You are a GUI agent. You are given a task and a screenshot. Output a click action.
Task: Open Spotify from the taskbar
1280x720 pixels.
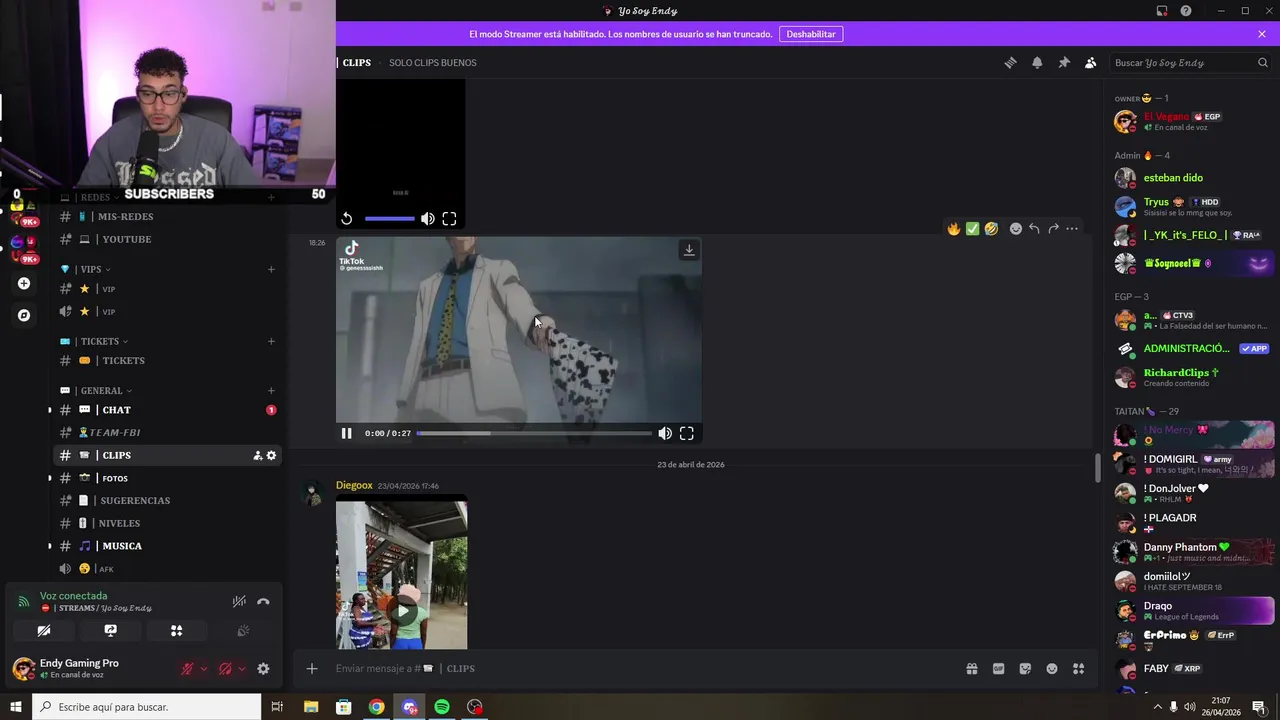click(x=442, y=707)
